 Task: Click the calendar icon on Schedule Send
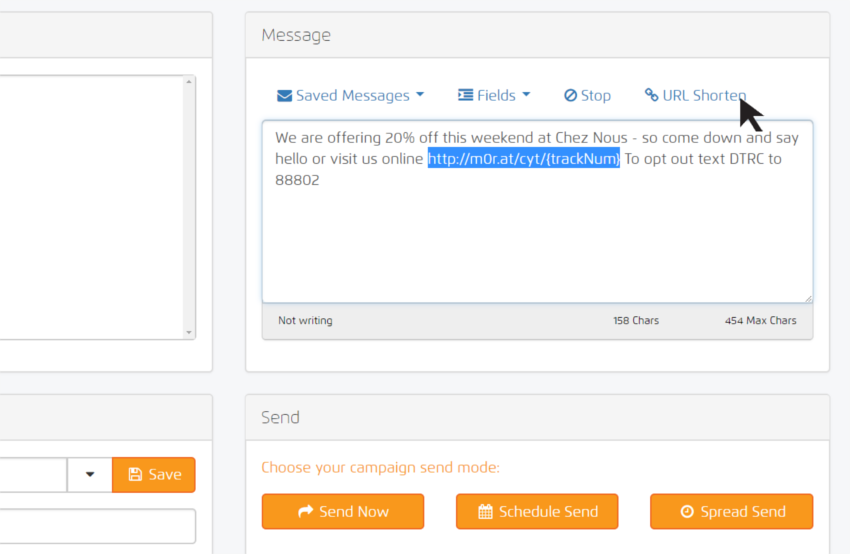485,512
